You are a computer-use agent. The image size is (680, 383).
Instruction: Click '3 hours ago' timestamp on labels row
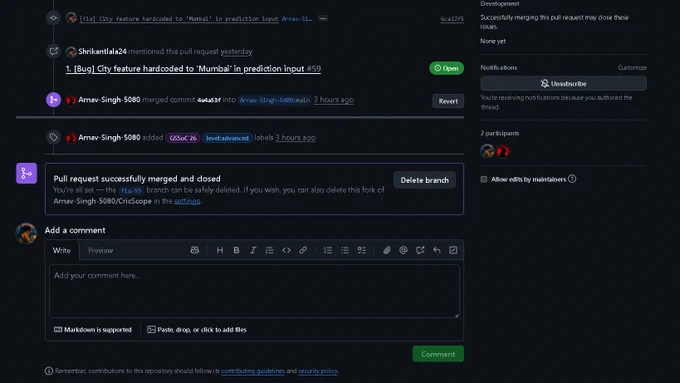click(x=295, y=137)
